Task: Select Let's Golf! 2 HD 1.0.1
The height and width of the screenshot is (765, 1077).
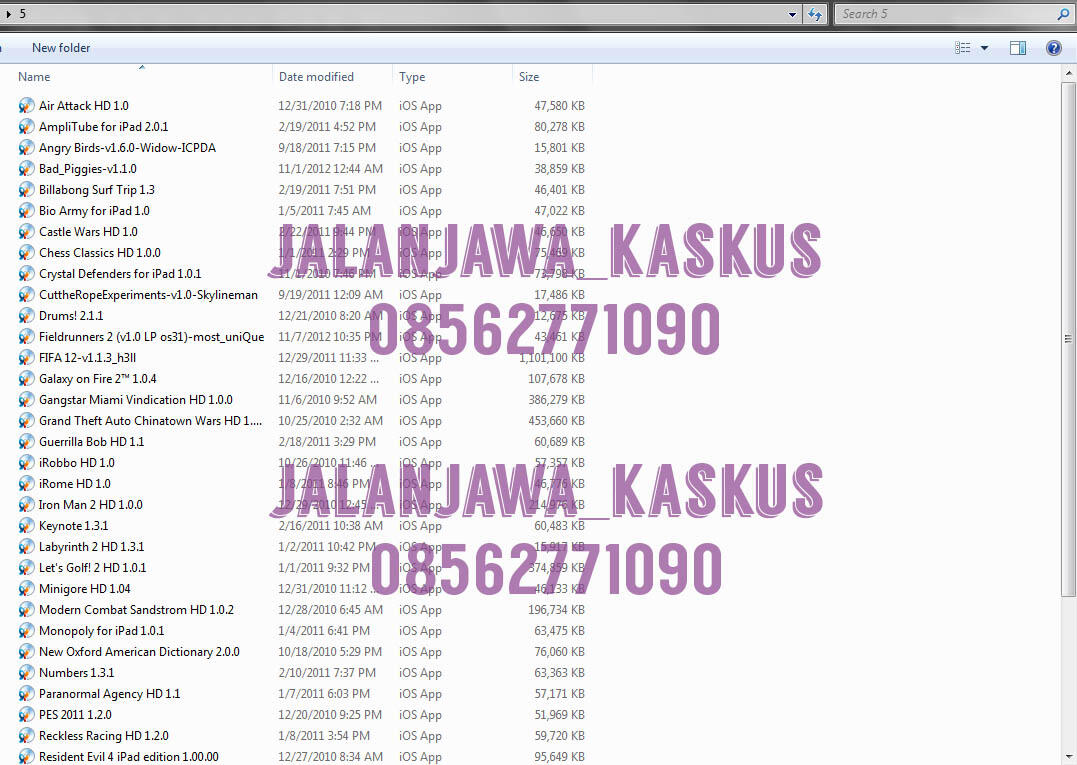Action: point(92,568)
